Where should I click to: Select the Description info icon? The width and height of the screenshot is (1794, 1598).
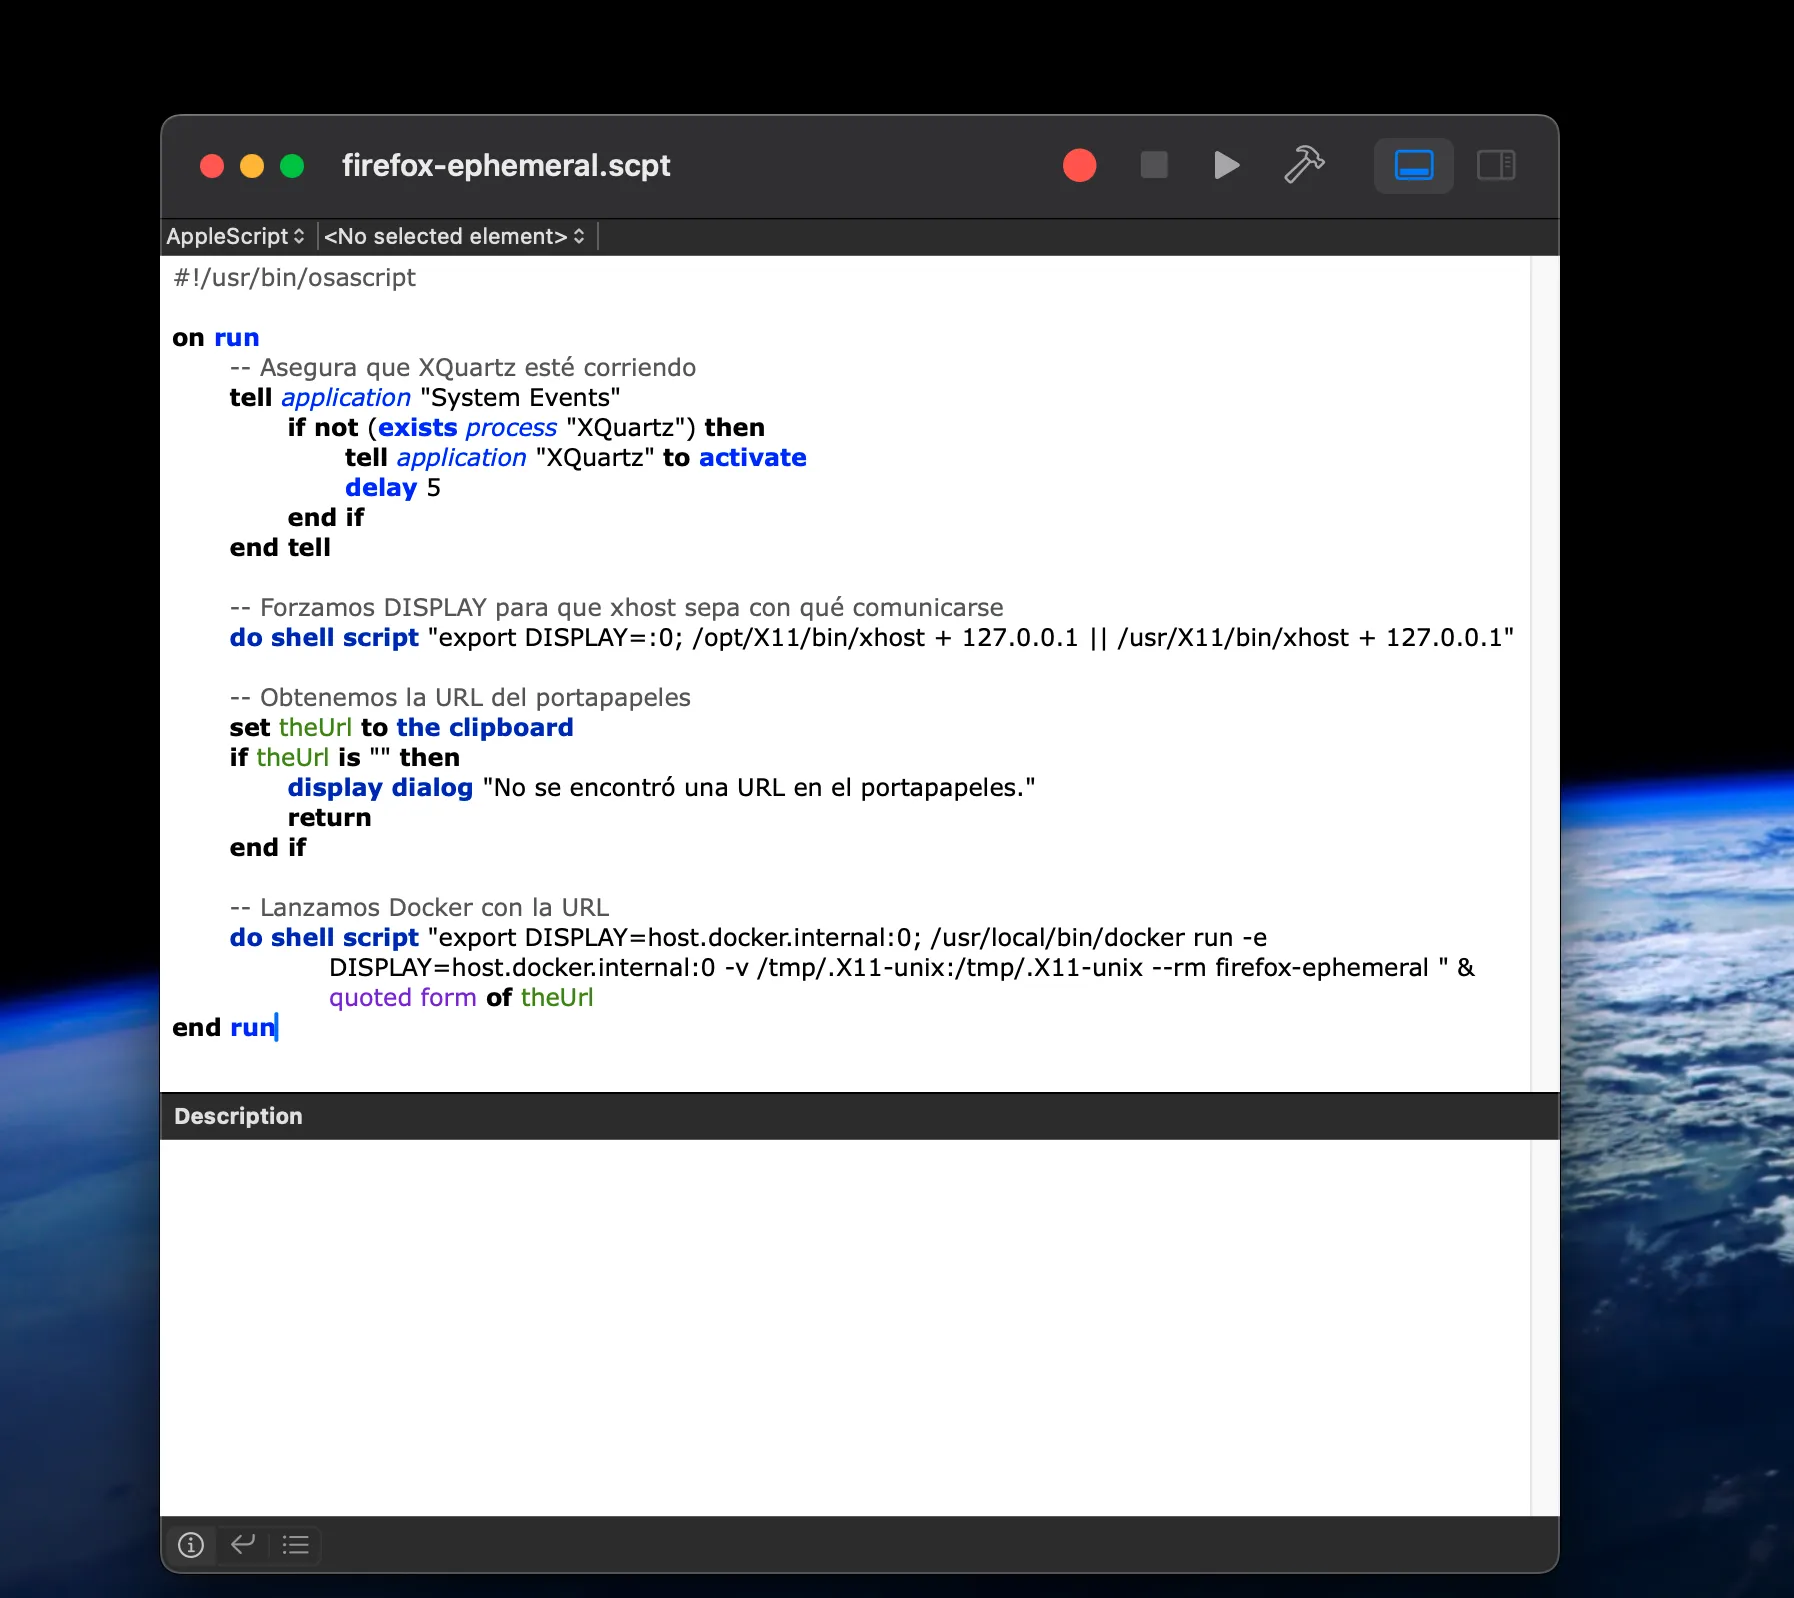(x=191, y=1545)
